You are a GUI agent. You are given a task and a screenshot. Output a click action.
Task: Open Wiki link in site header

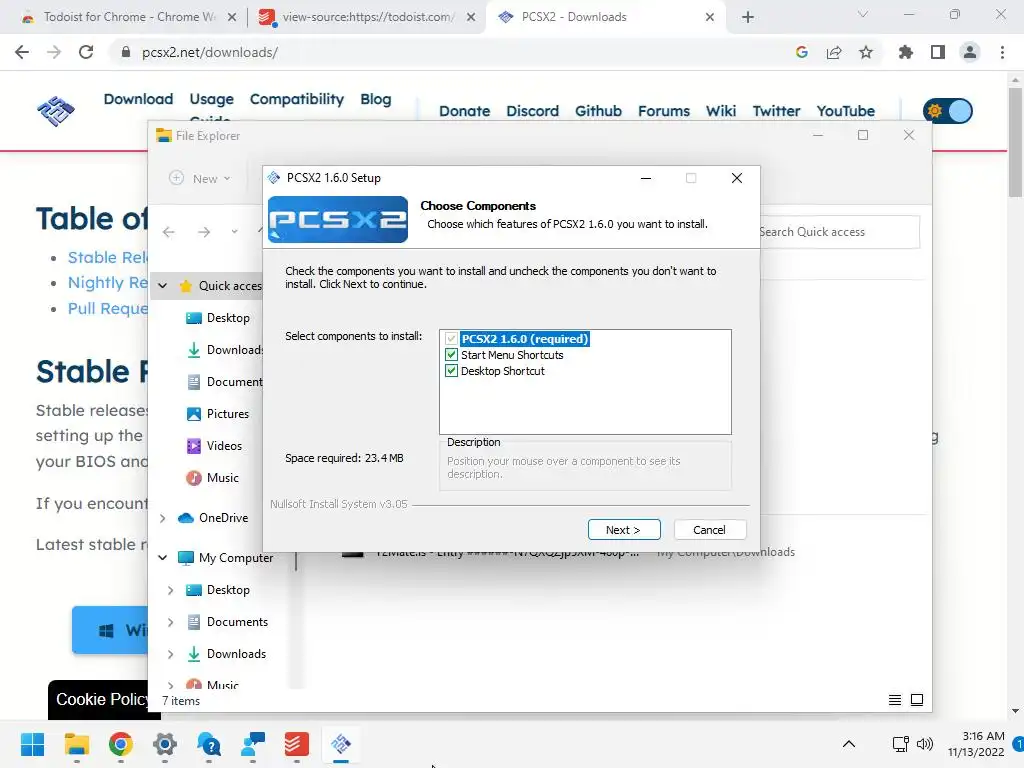721,111
